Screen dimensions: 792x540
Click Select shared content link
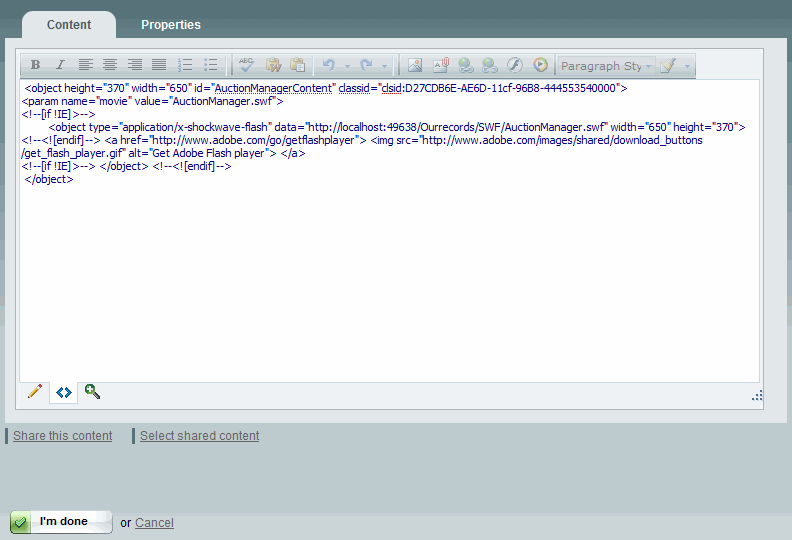tap(200, 436)
